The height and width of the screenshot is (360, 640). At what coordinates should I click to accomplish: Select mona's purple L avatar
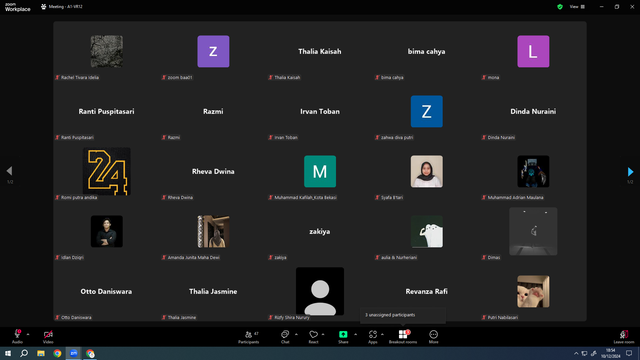pos(533,51)
